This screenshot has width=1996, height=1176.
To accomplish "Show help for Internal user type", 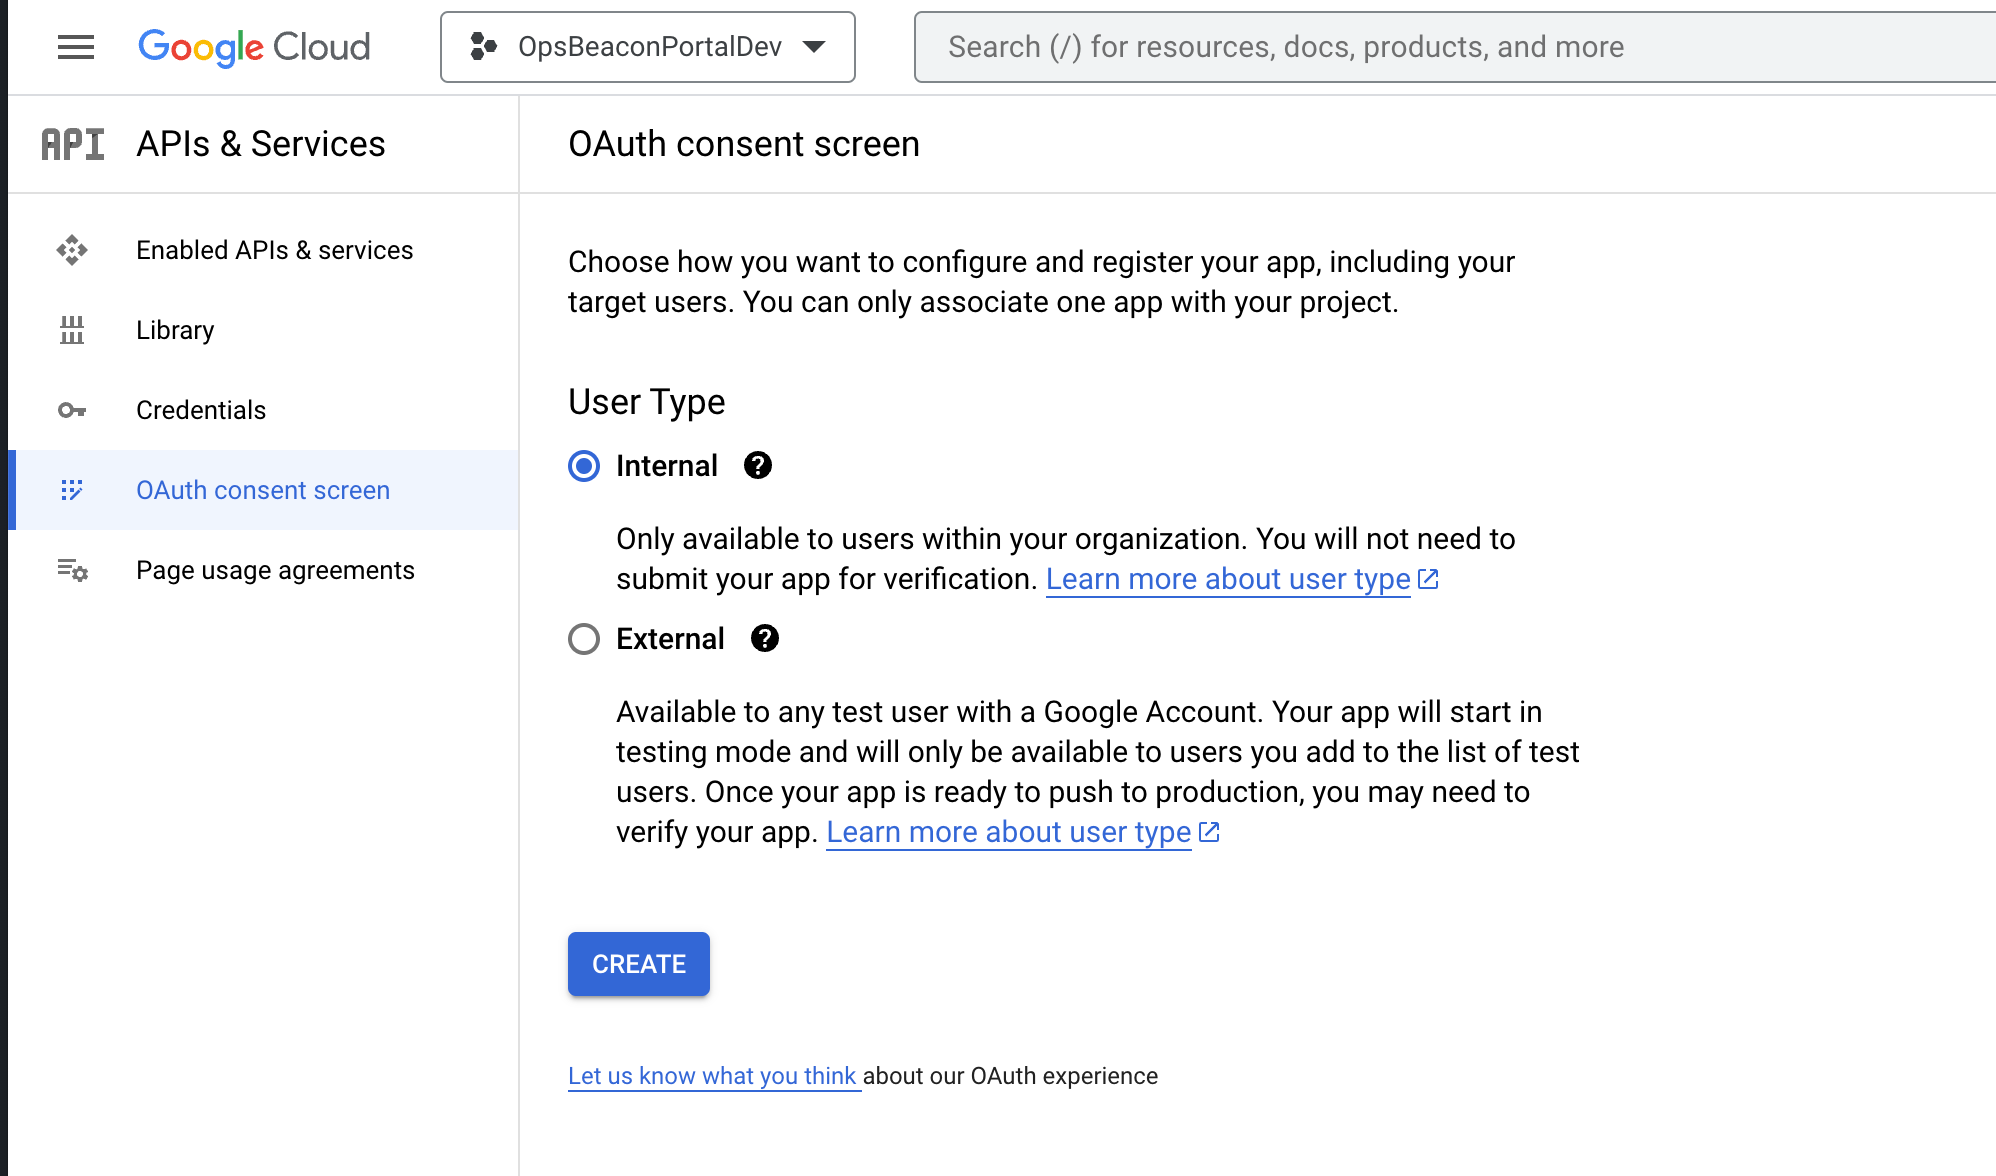I will tap(758, 465).
